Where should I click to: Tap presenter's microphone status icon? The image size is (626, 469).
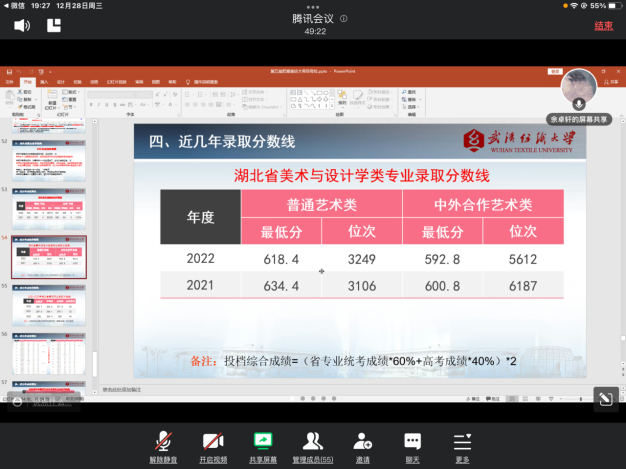(x=578, y=103)
